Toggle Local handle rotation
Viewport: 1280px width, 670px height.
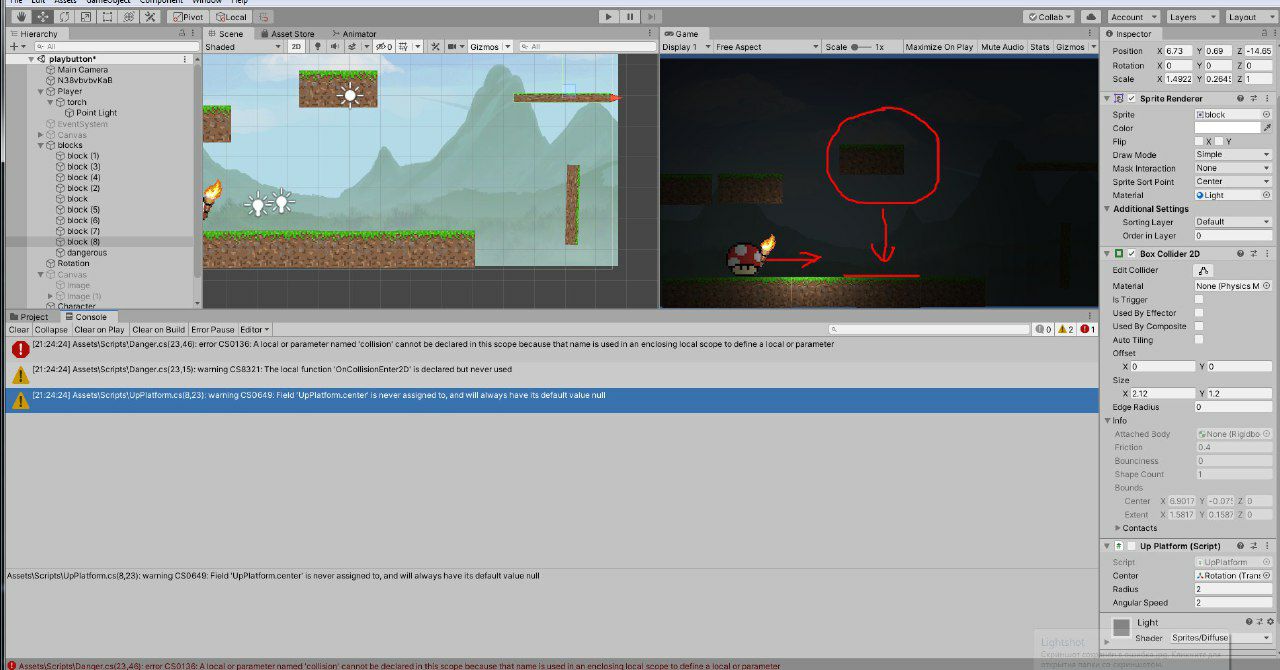(x=231, y=17)
